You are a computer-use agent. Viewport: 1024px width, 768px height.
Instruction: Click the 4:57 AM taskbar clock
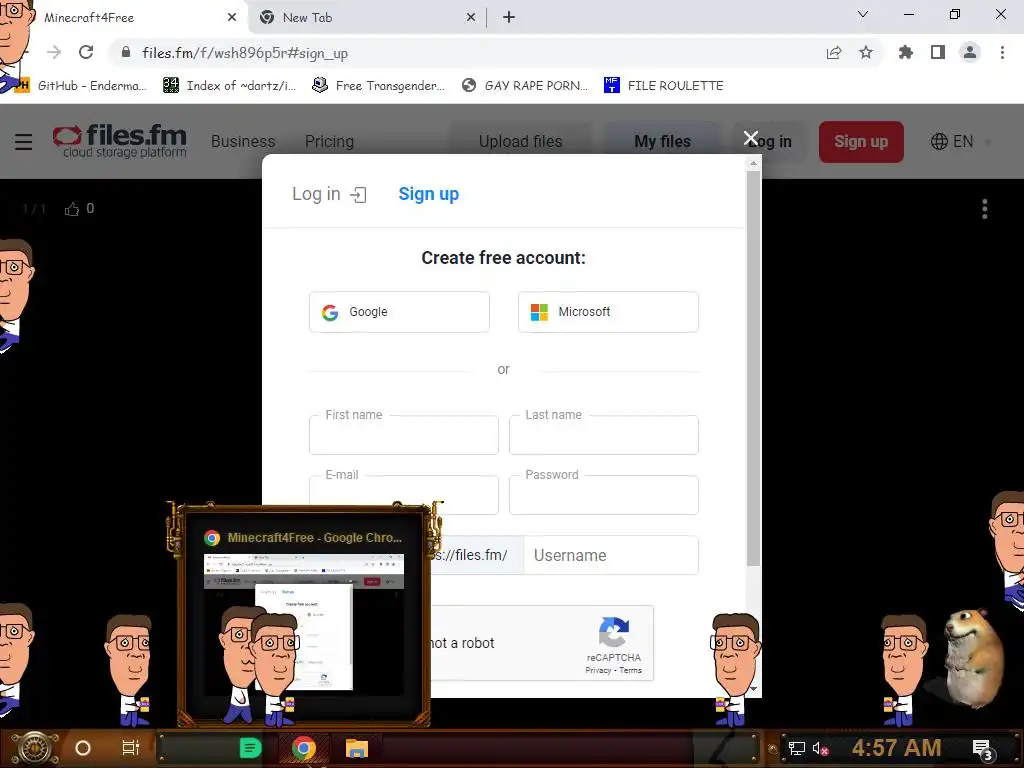[x=896, y=748]
